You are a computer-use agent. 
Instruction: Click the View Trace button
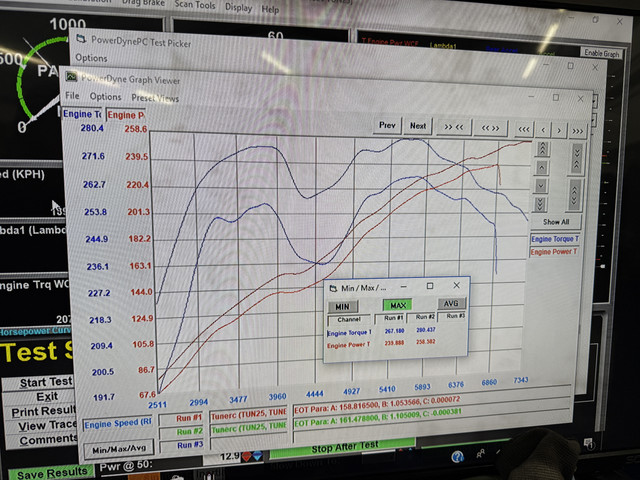(42, 426)
